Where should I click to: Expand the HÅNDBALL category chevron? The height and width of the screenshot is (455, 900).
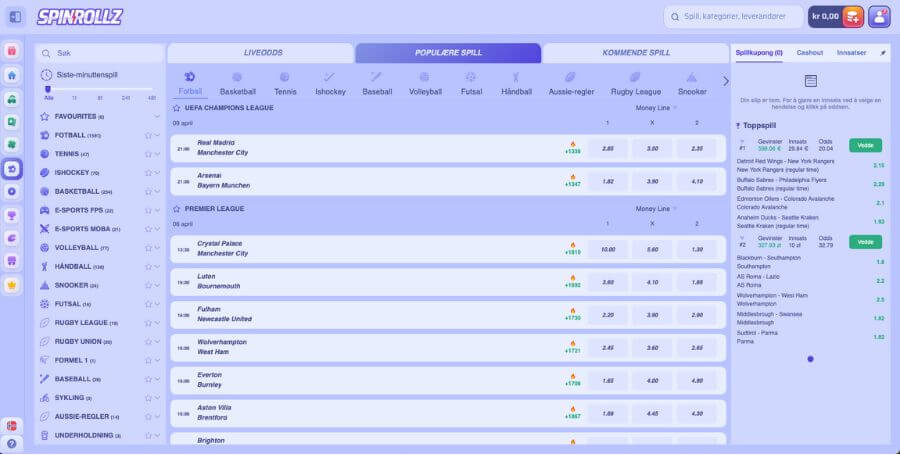(157, 267)
